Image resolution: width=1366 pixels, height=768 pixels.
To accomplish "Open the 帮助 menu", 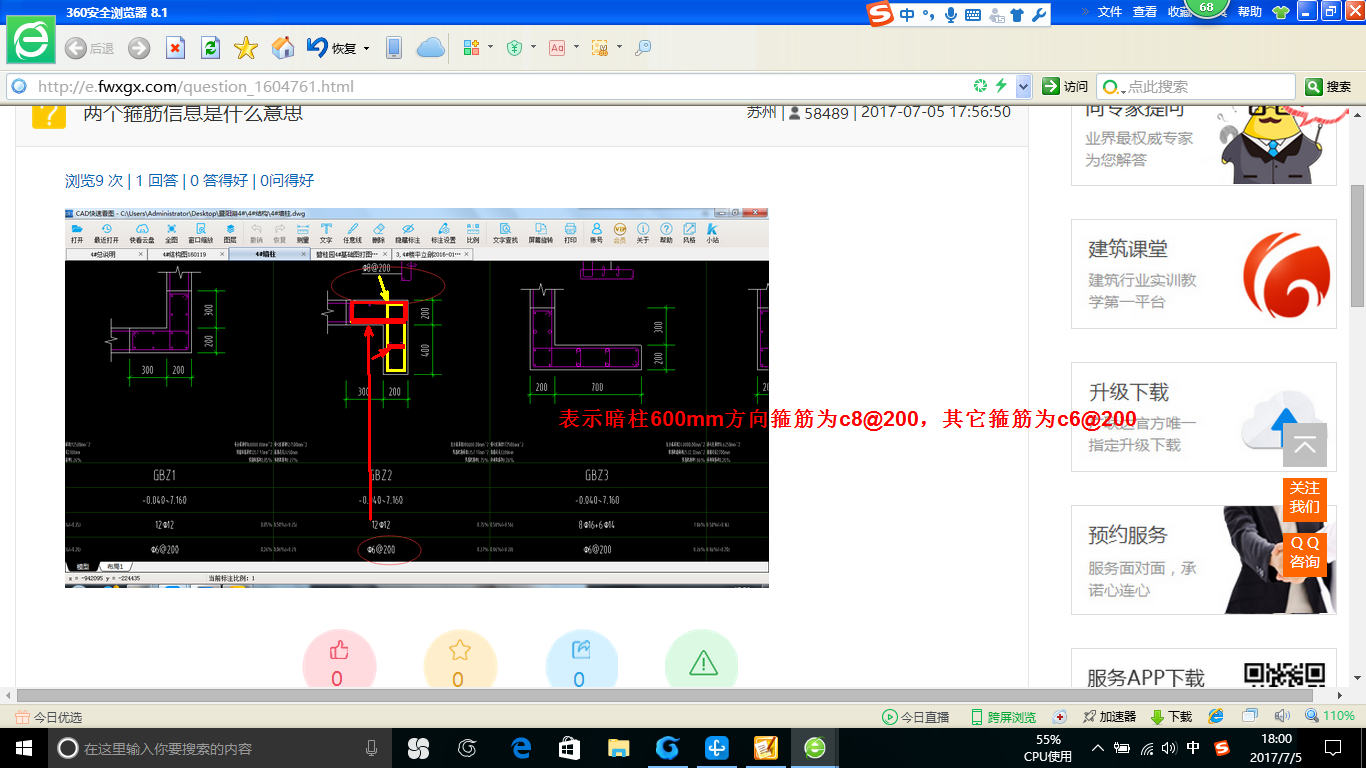I will (1250, 12).
